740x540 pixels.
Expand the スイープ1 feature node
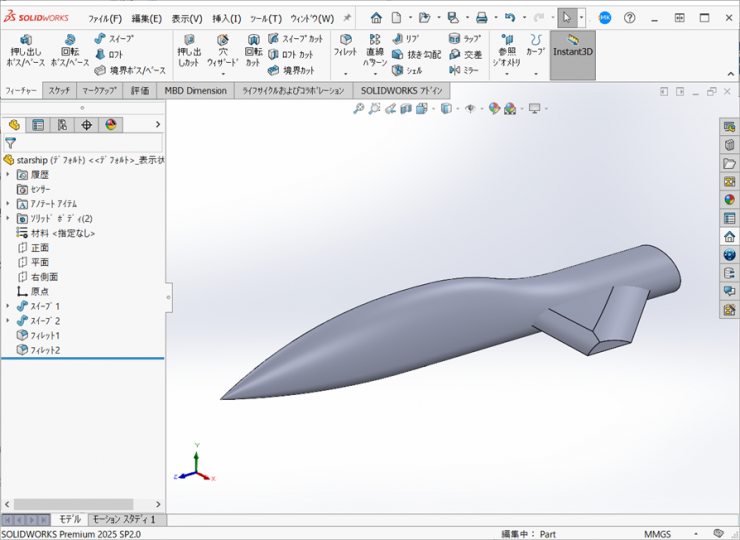(x=8, y=306)
